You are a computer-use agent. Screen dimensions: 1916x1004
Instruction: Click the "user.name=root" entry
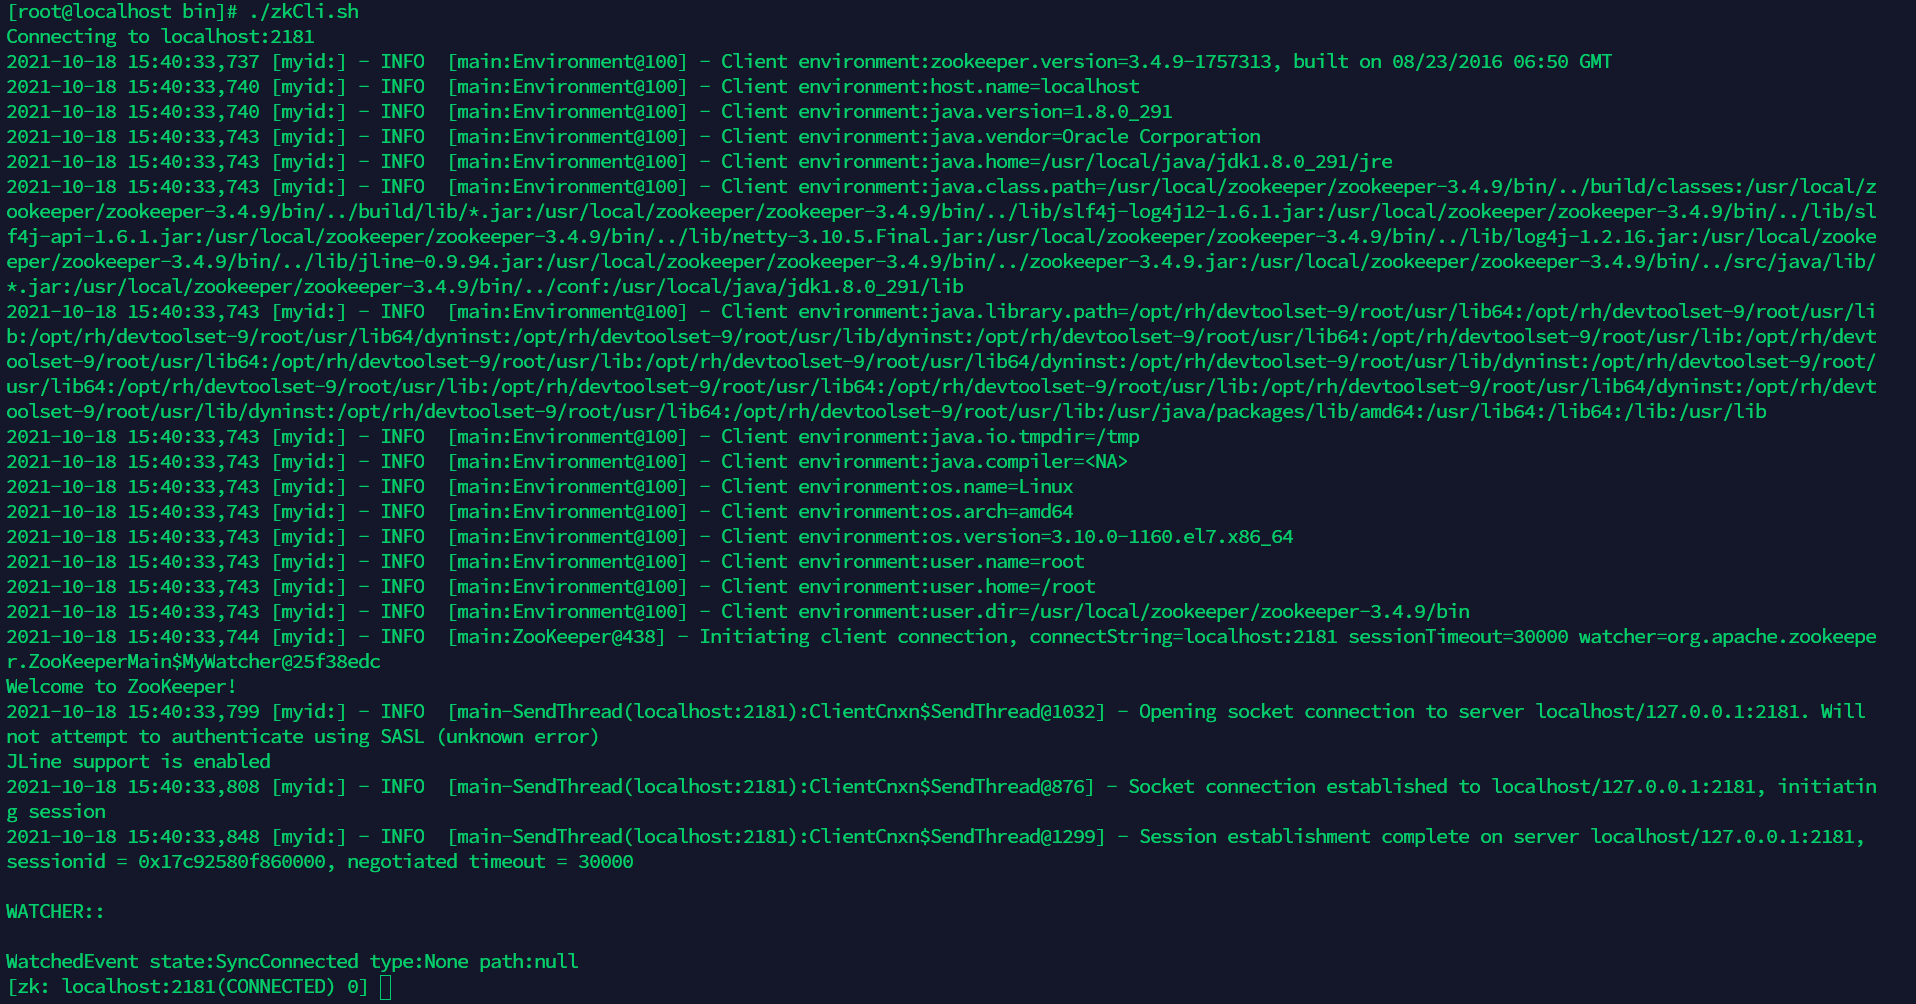1007,562
